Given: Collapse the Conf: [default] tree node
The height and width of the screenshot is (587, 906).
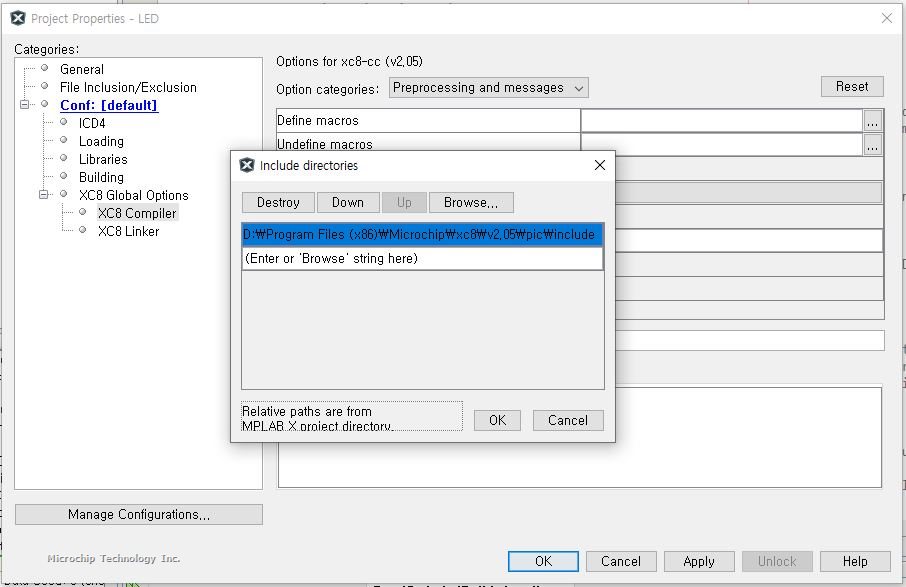Looking at the screenshot, I should pyautogui.click(x=24, y=105).
